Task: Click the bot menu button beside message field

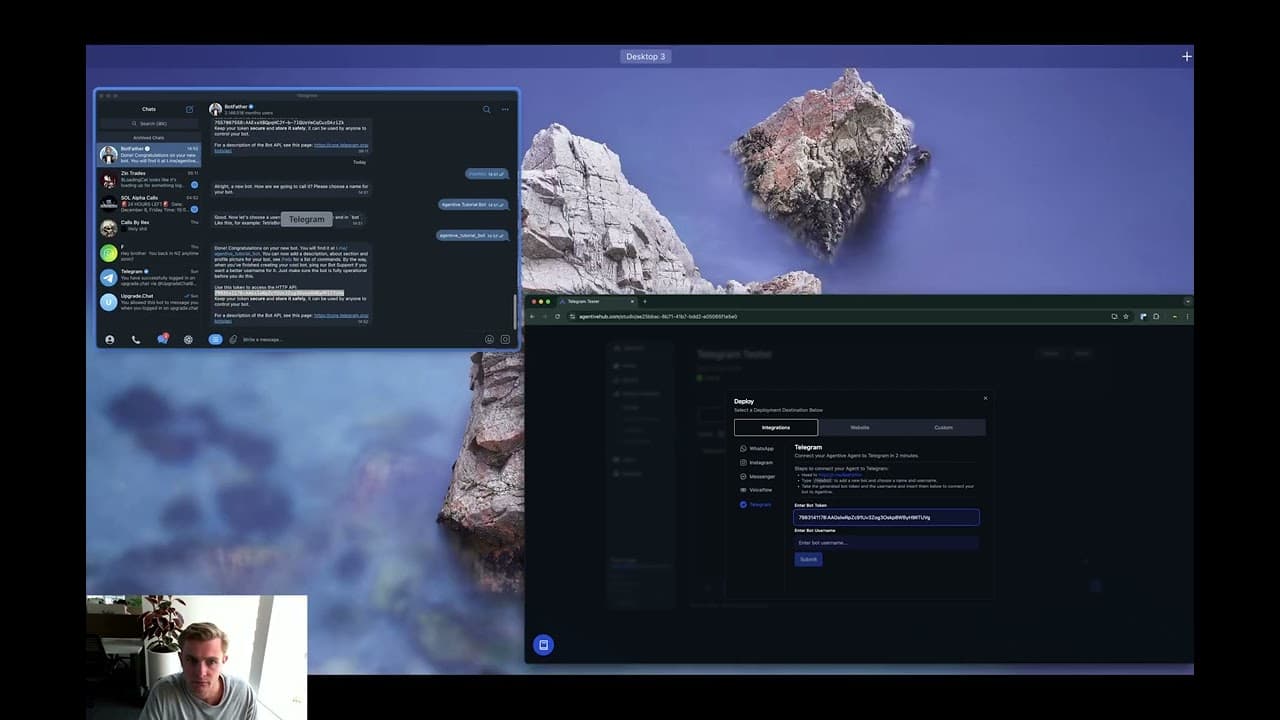Action: tap(215, 340)
